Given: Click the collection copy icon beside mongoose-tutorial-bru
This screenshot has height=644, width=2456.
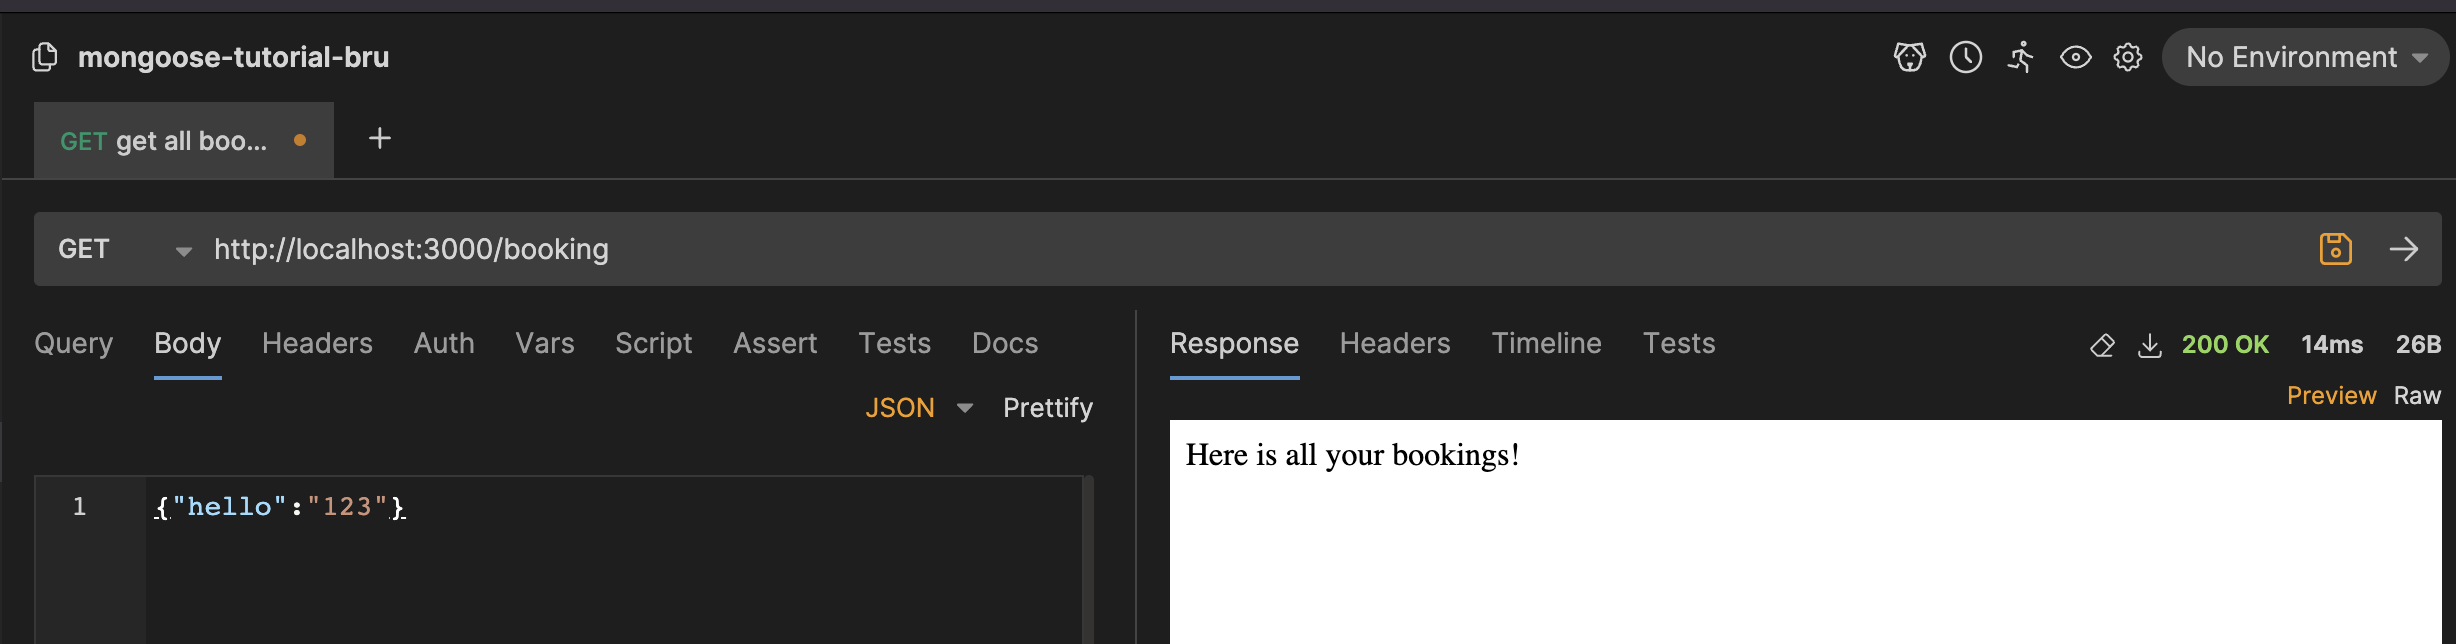Looking at the screenshot, I should [x=45, y=57].
